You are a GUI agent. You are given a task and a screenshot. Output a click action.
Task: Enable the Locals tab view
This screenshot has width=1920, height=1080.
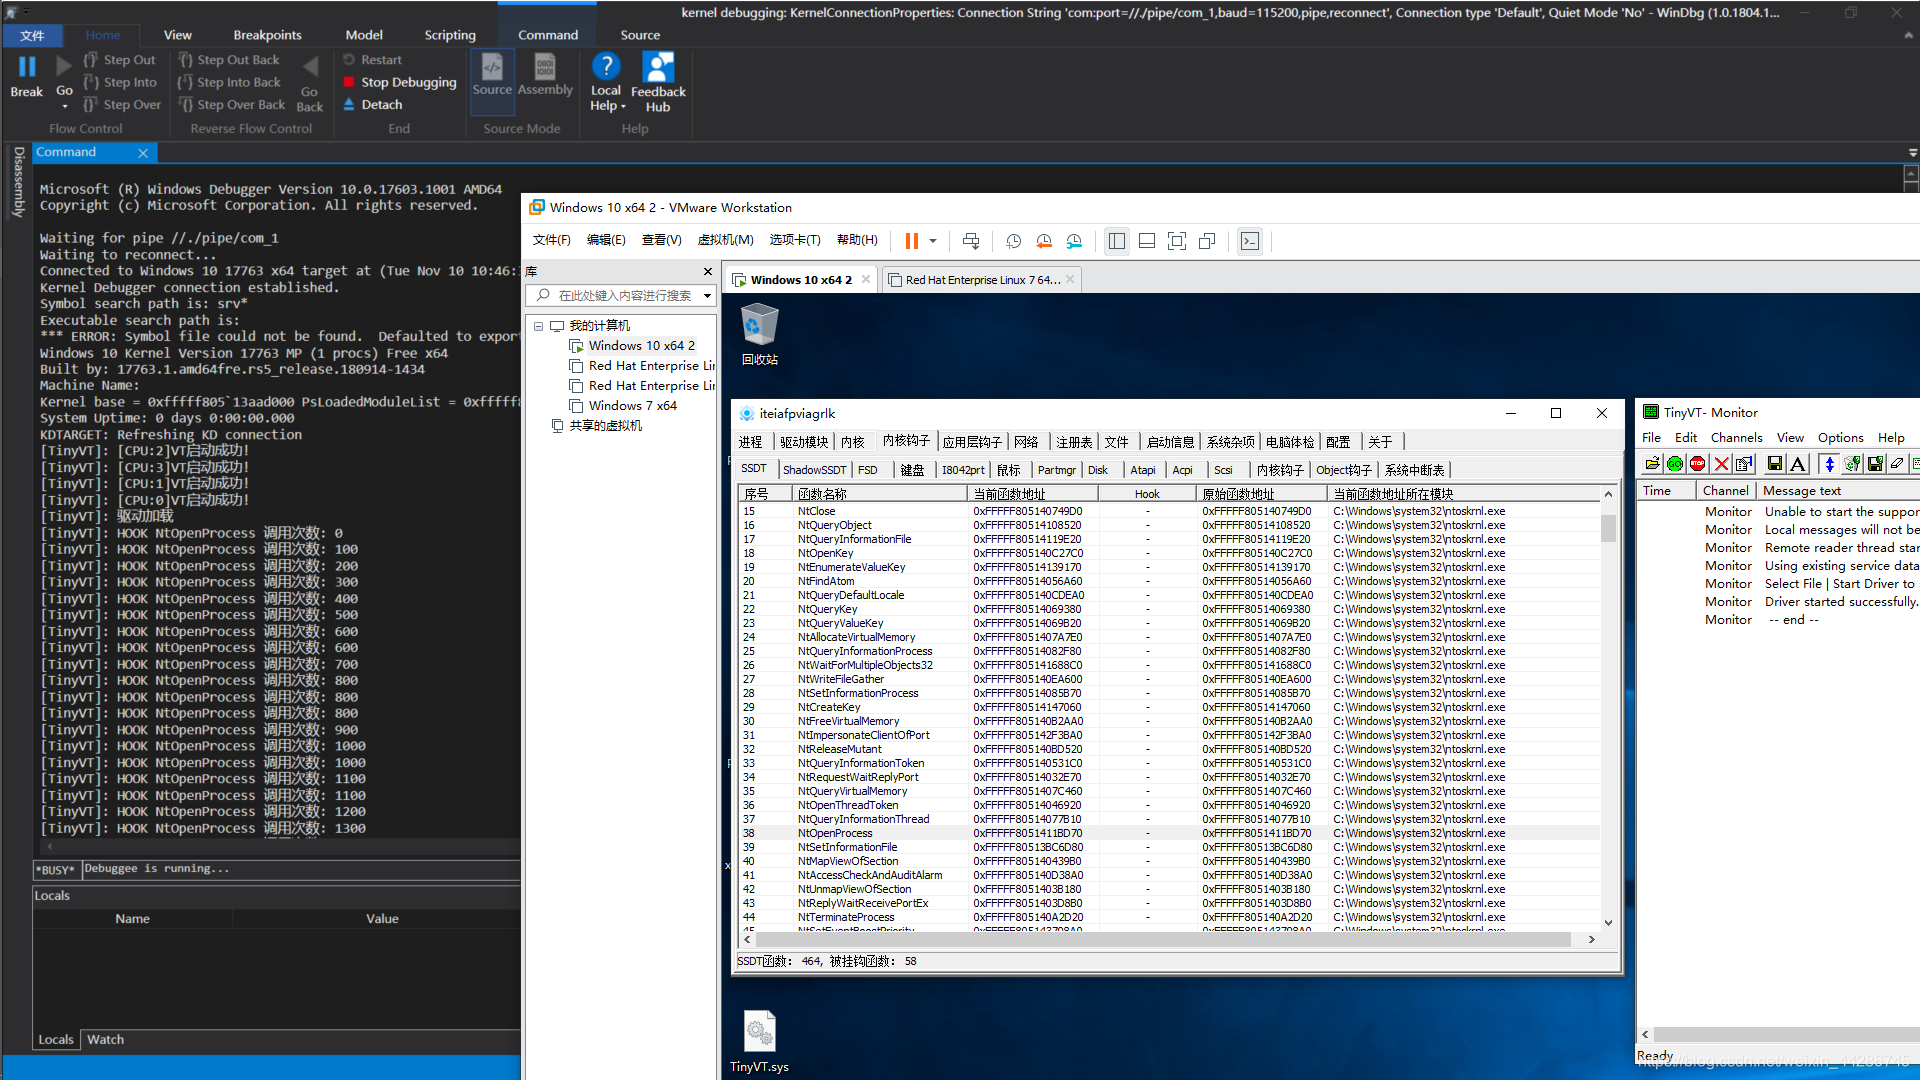click(53, 1039)
